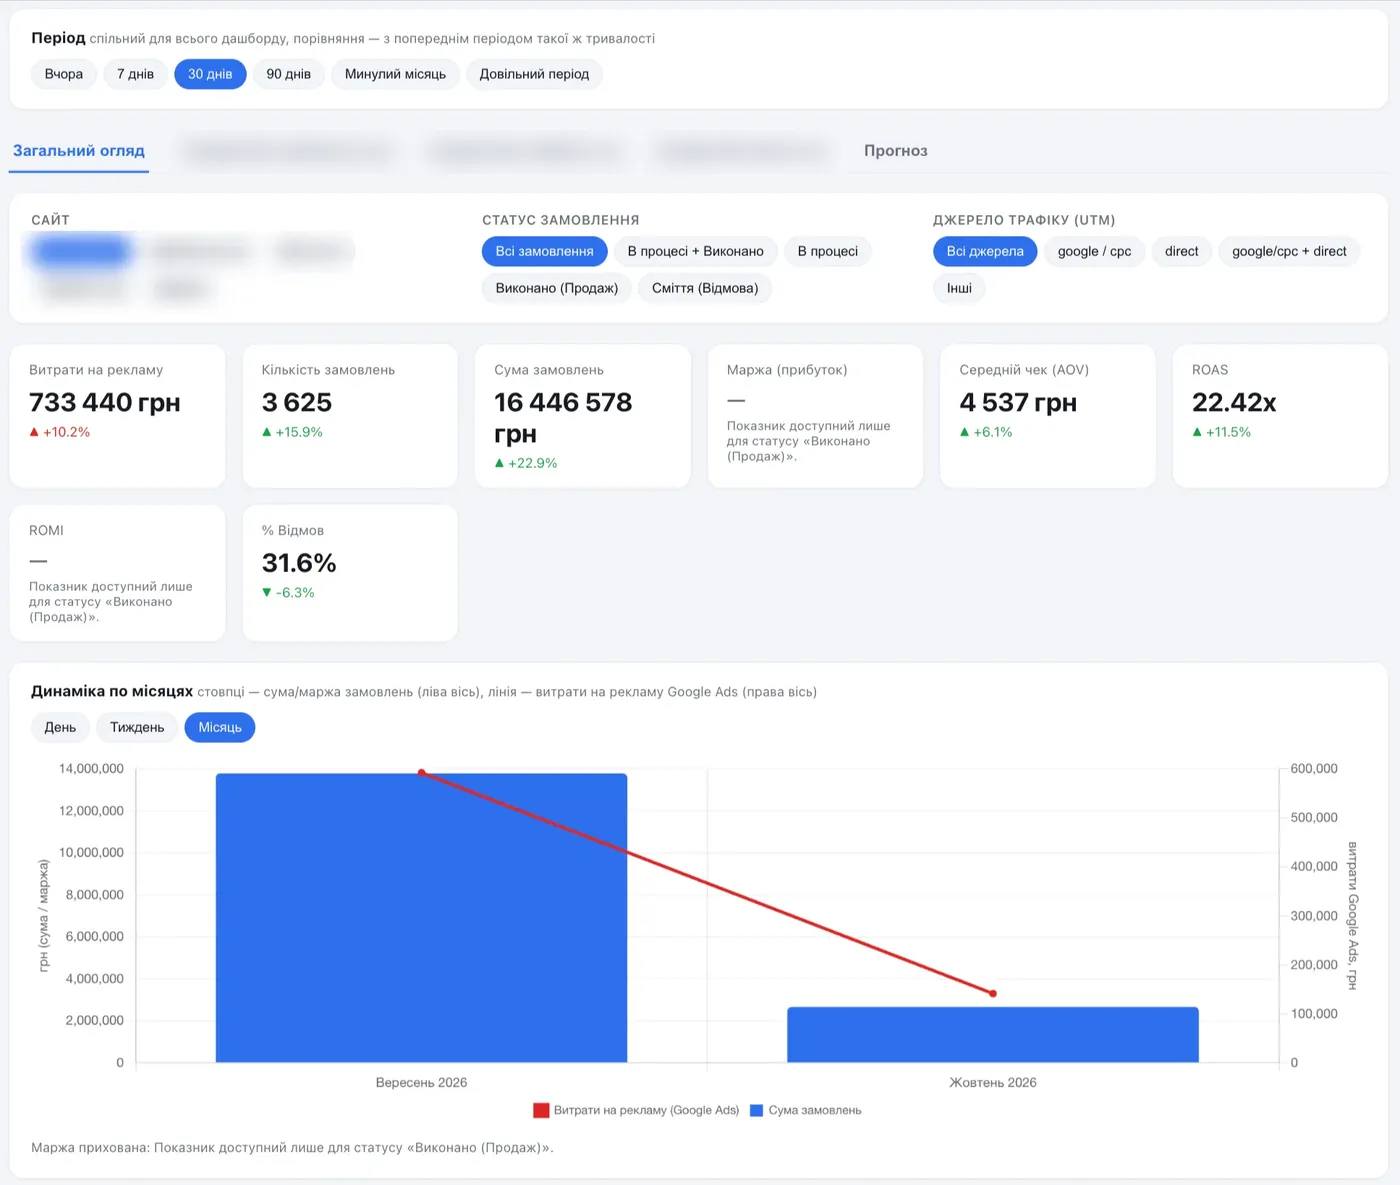The width and height of the screenshot is (1400, 1185).
Task: Select the standalone "direct" source chip
Action: click(x=1182, y=251)
